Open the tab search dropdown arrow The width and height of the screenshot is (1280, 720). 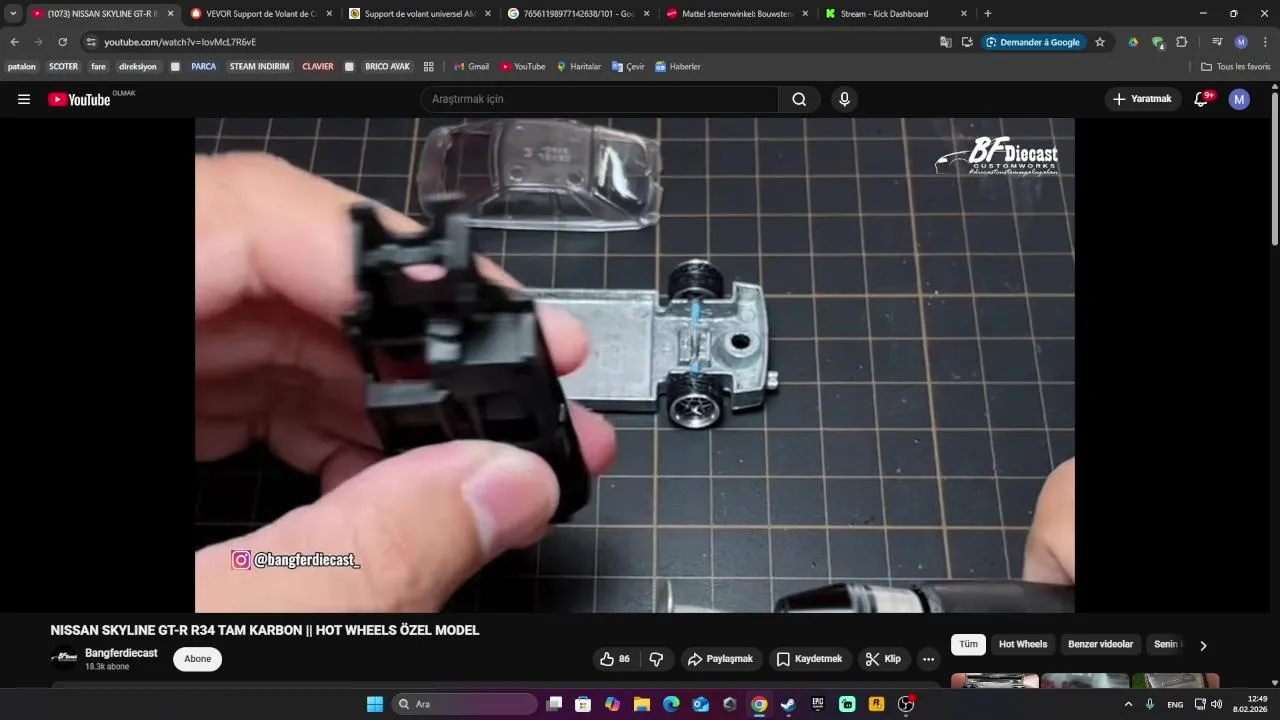click(13, 14)
